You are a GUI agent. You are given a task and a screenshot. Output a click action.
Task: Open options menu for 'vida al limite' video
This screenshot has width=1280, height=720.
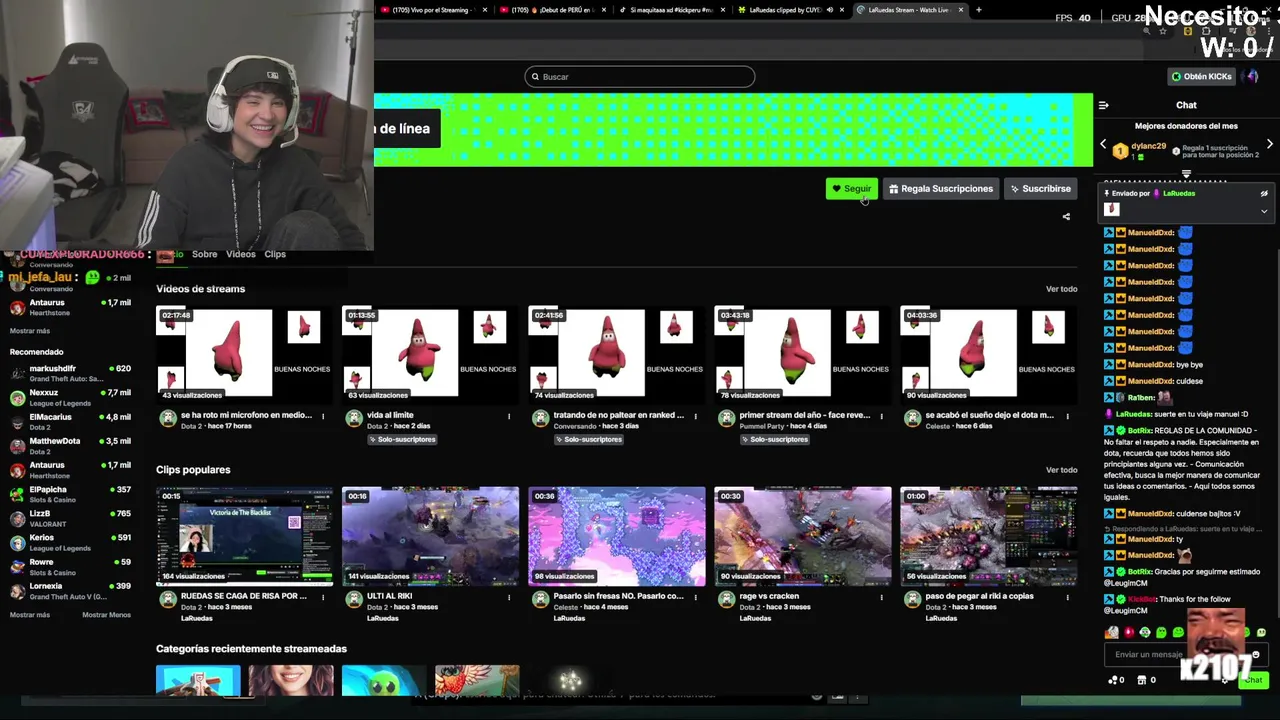coord(509,416)
